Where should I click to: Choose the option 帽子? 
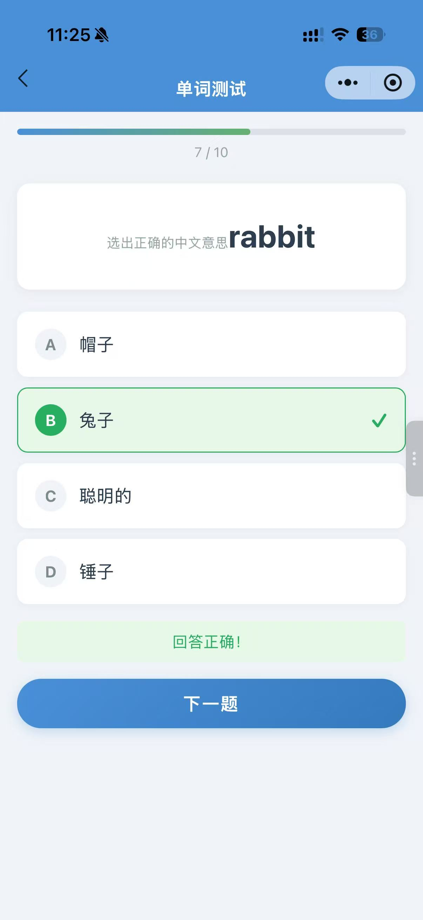coord(211,344)
